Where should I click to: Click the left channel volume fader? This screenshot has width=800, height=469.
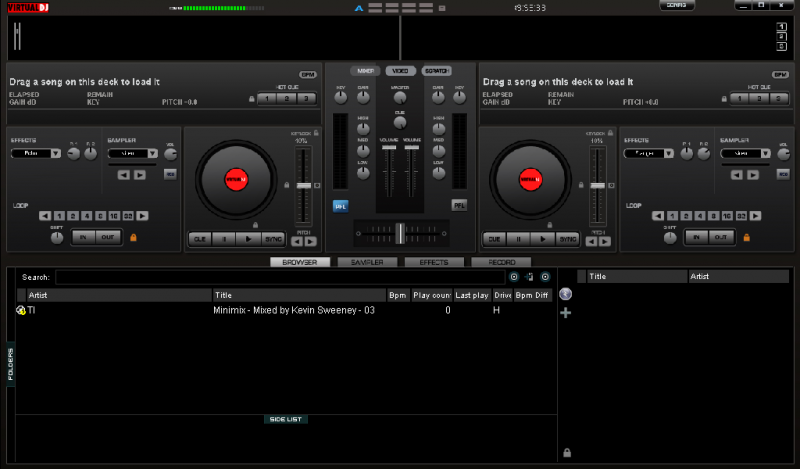[389, 147]
